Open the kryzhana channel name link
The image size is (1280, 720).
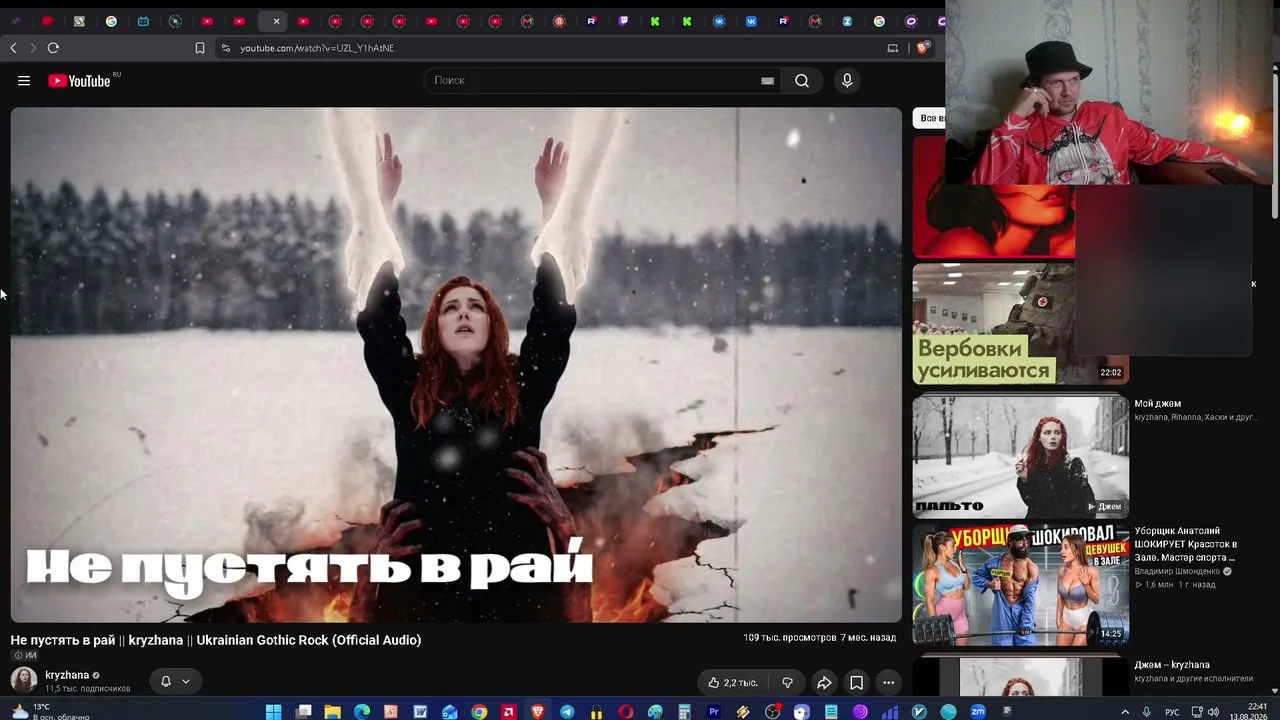67,675
